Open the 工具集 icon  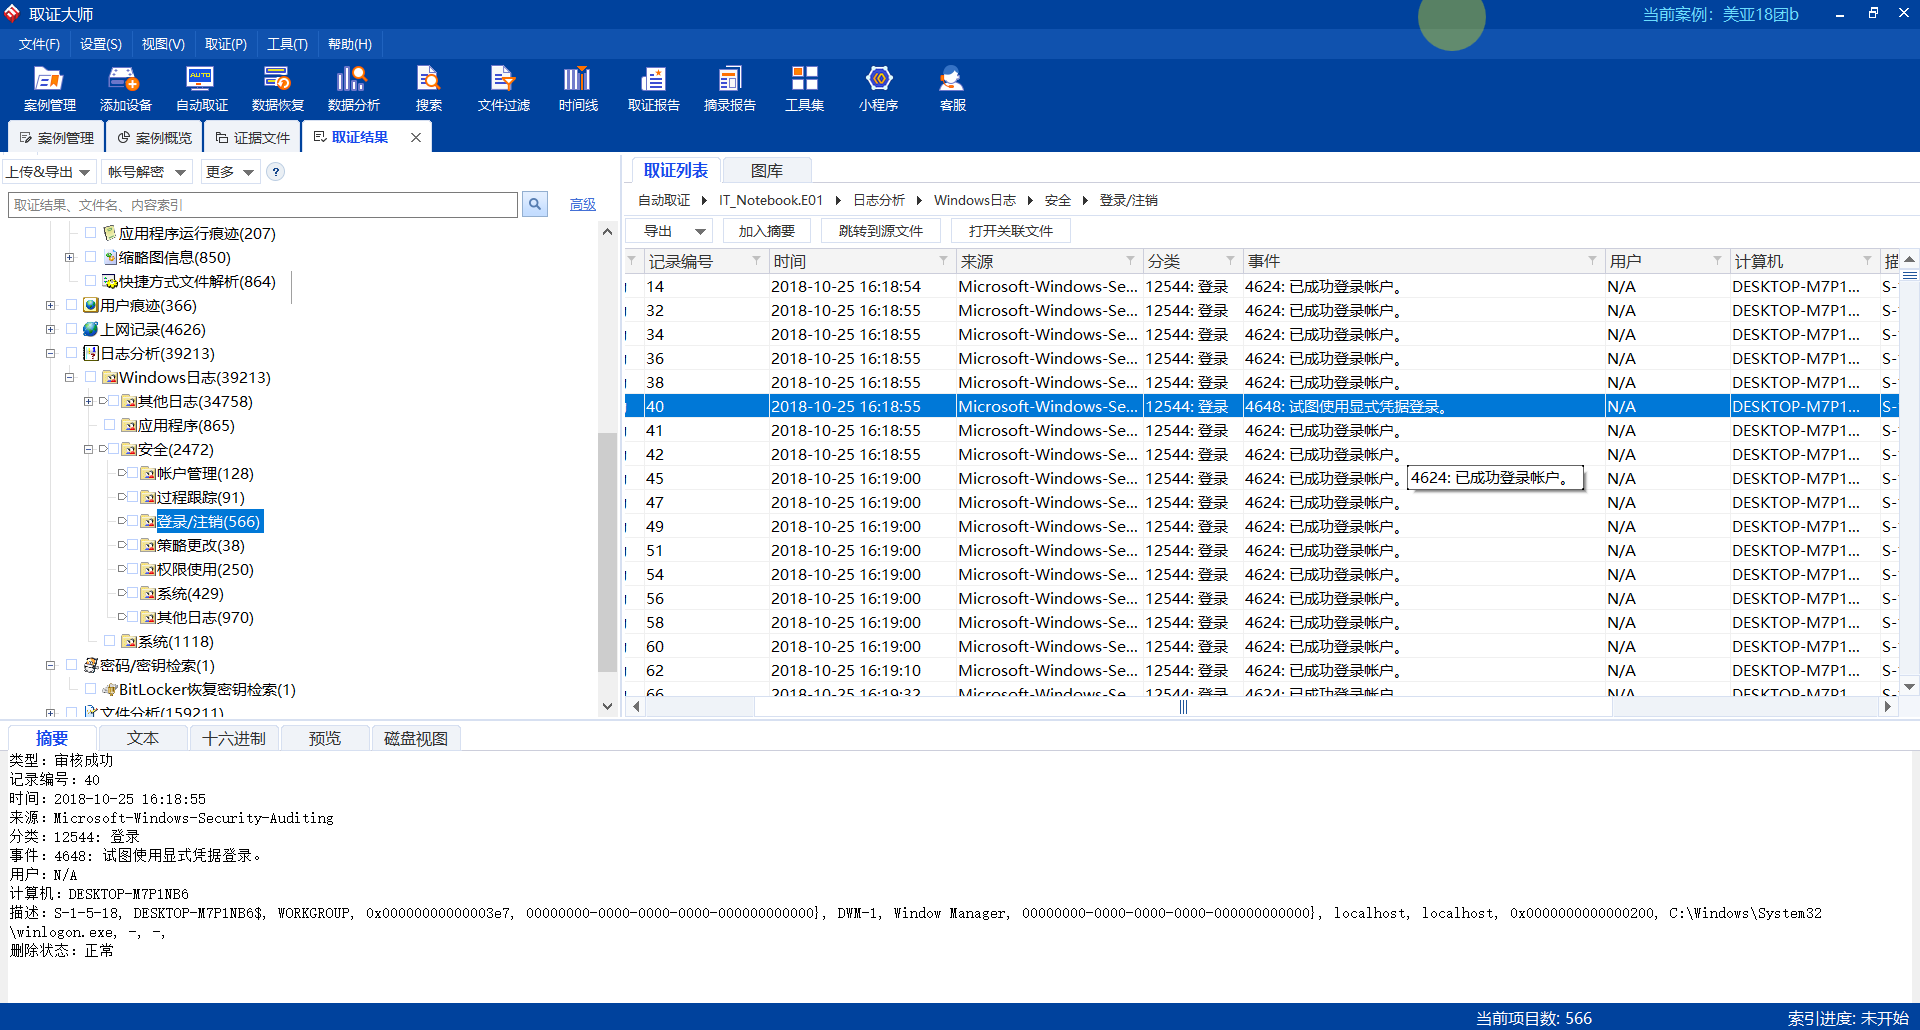point(804,89)
